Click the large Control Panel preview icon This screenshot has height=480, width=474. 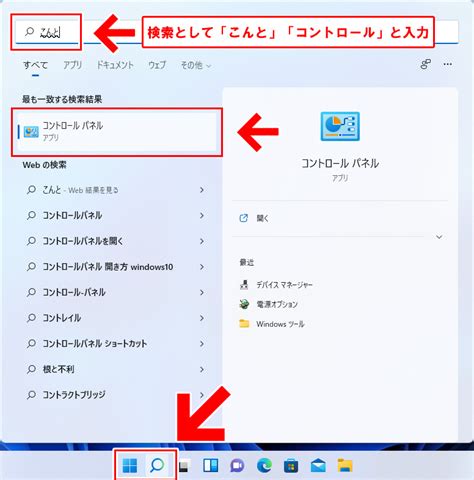pos(340,126)
